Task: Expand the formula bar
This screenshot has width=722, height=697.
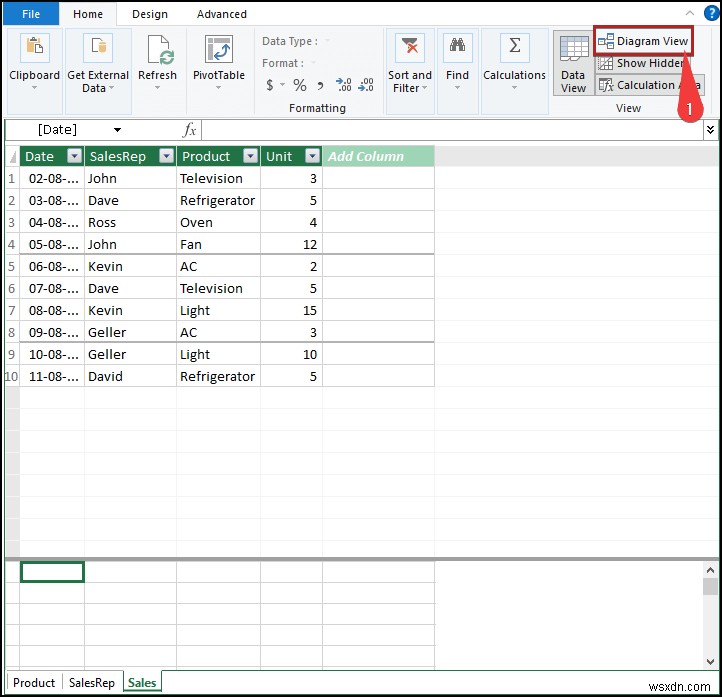Action: point(710,130)
